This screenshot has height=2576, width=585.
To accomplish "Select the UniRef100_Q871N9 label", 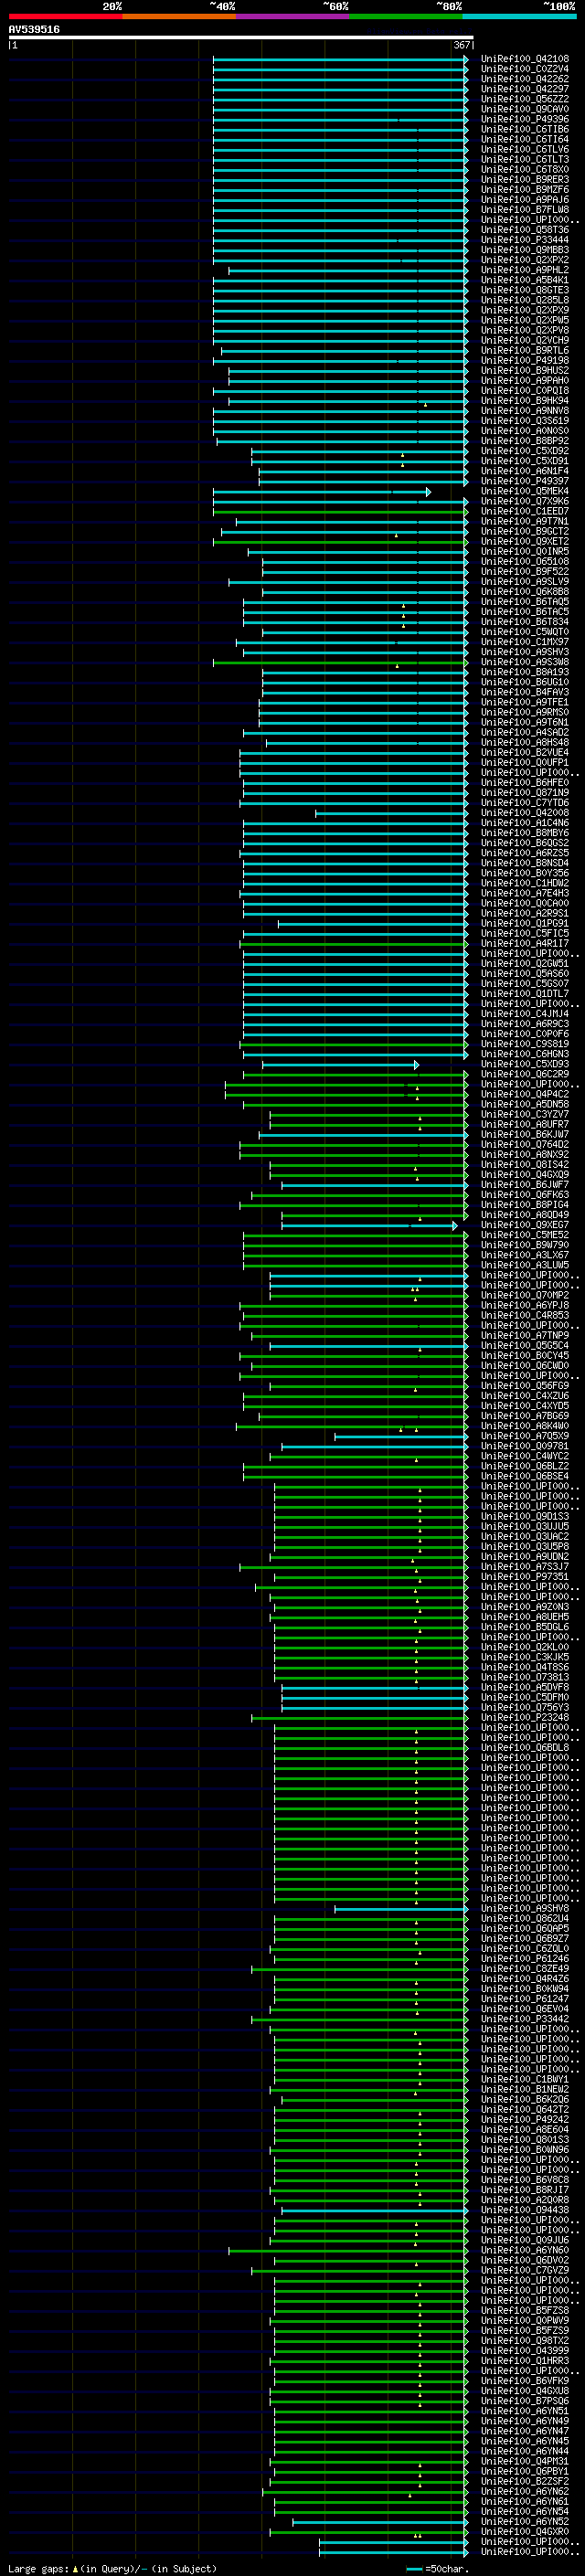I will pos(525,792).
